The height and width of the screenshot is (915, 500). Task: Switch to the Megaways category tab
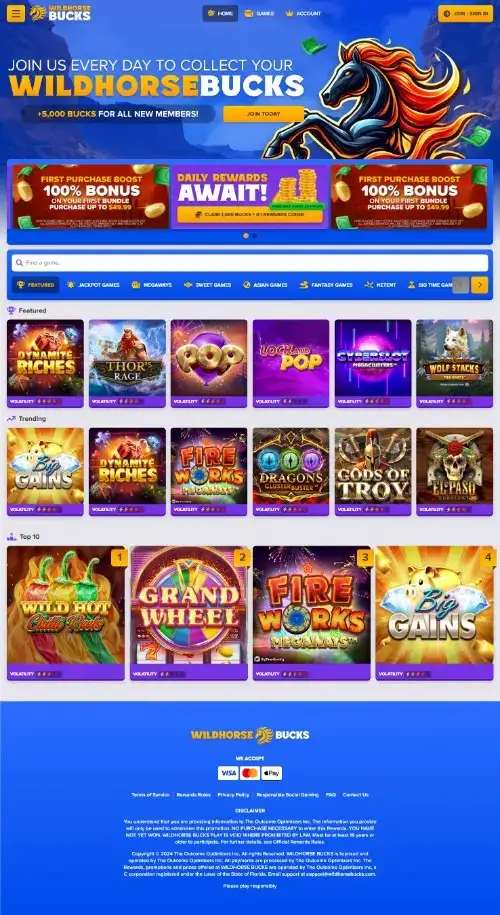pyautogui.click(x=152, y=285)
